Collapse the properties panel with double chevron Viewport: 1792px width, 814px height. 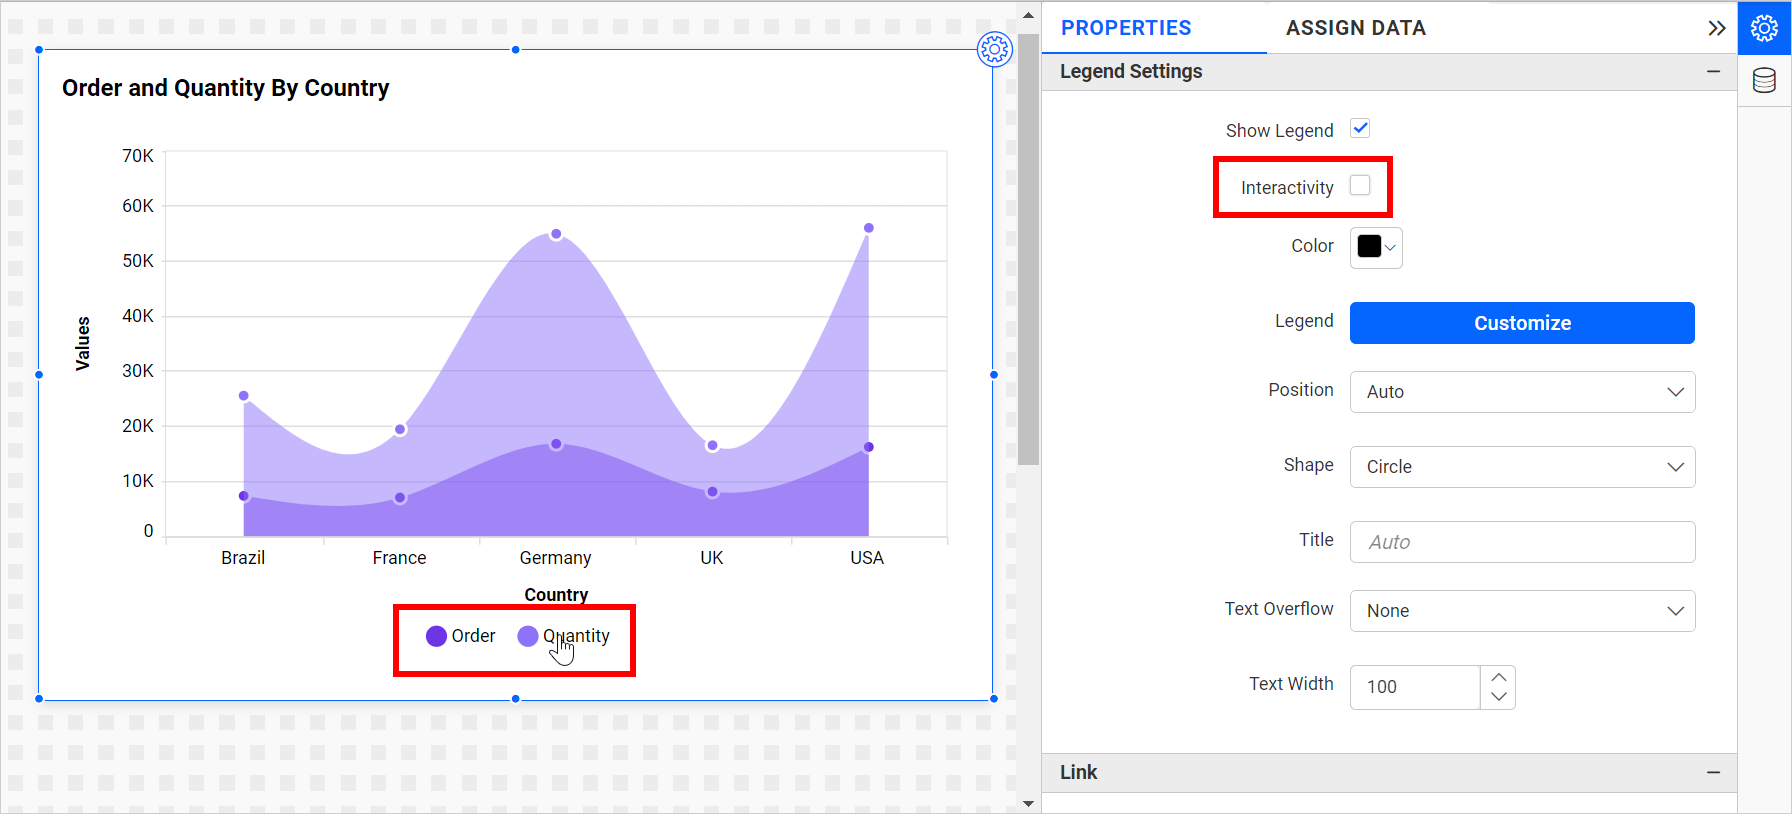tap(1716, 28)
